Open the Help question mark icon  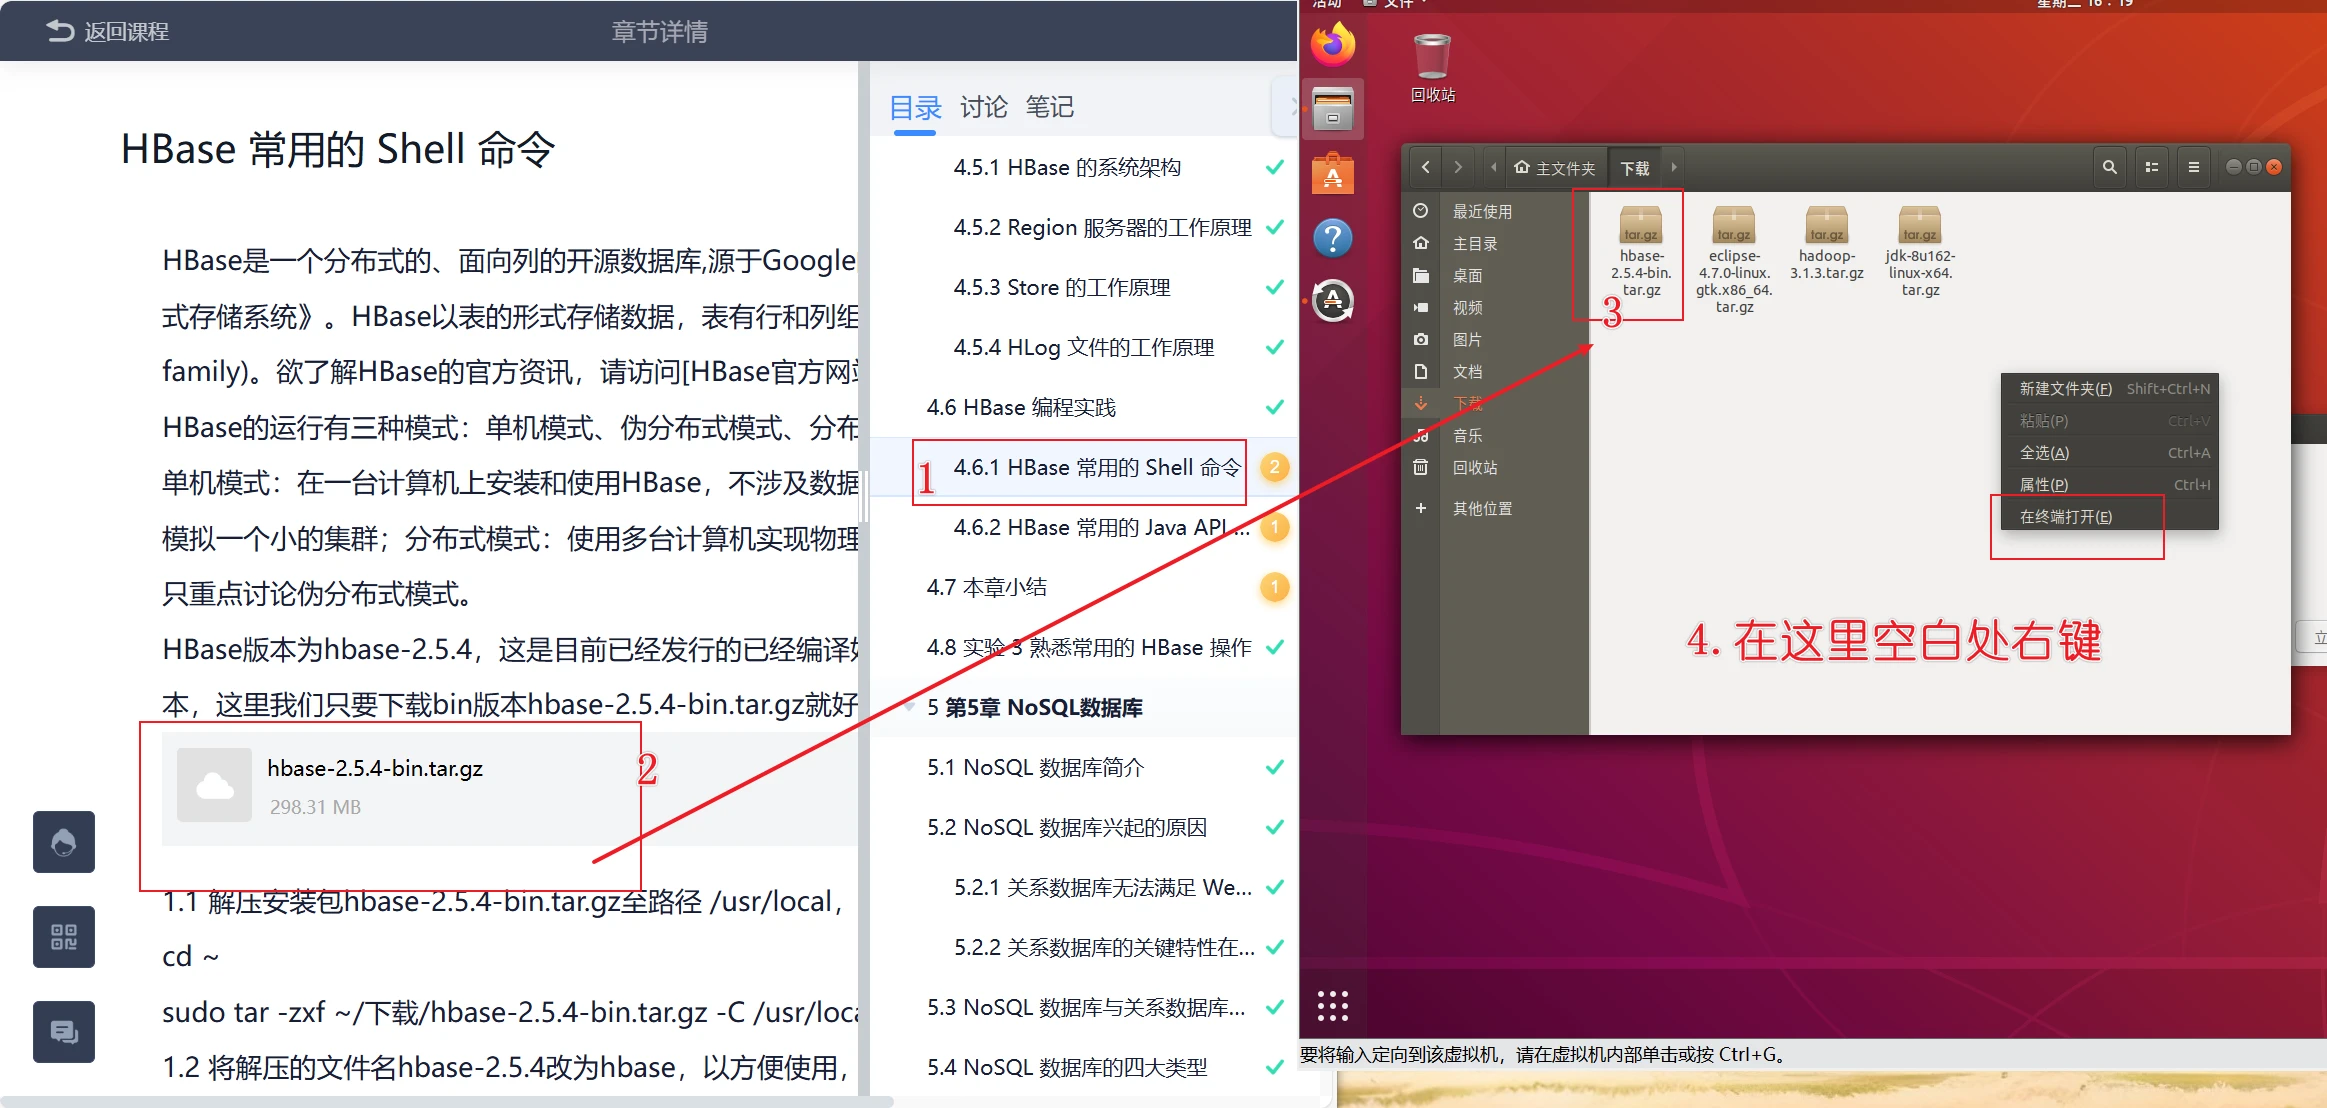tap(1333, 239)
